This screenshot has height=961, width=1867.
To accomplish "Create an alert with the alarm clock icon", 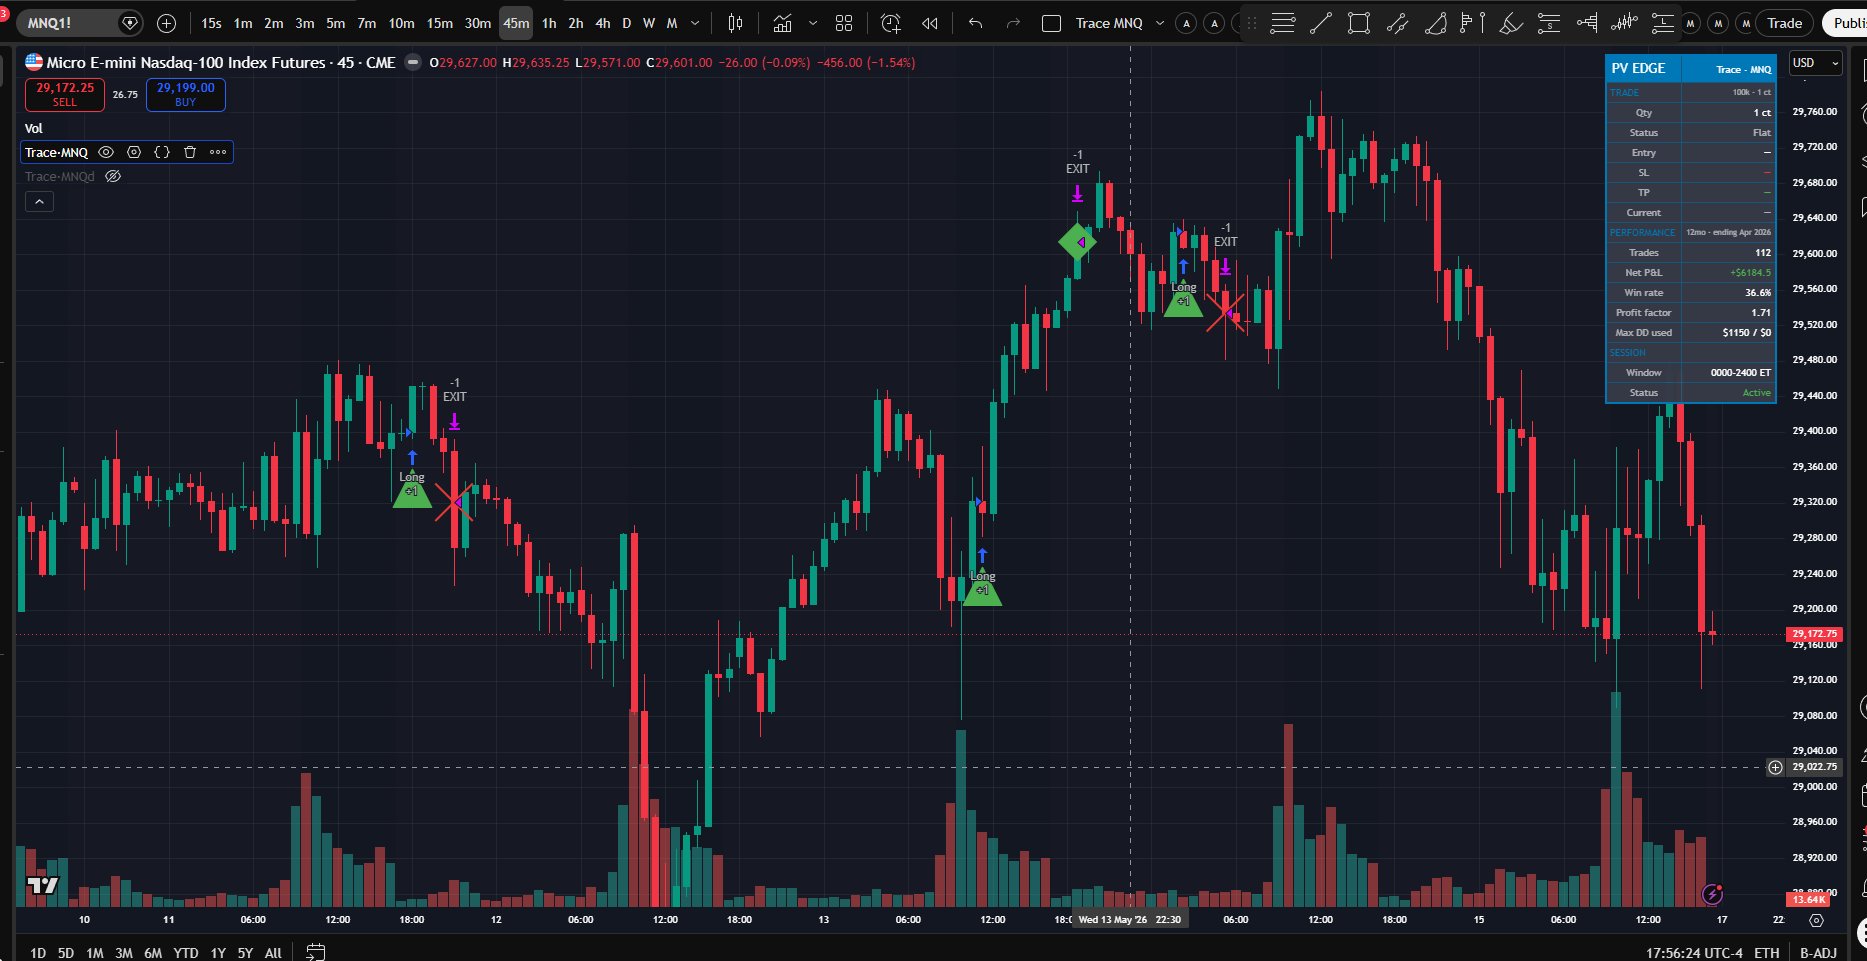I will [890, 23].
